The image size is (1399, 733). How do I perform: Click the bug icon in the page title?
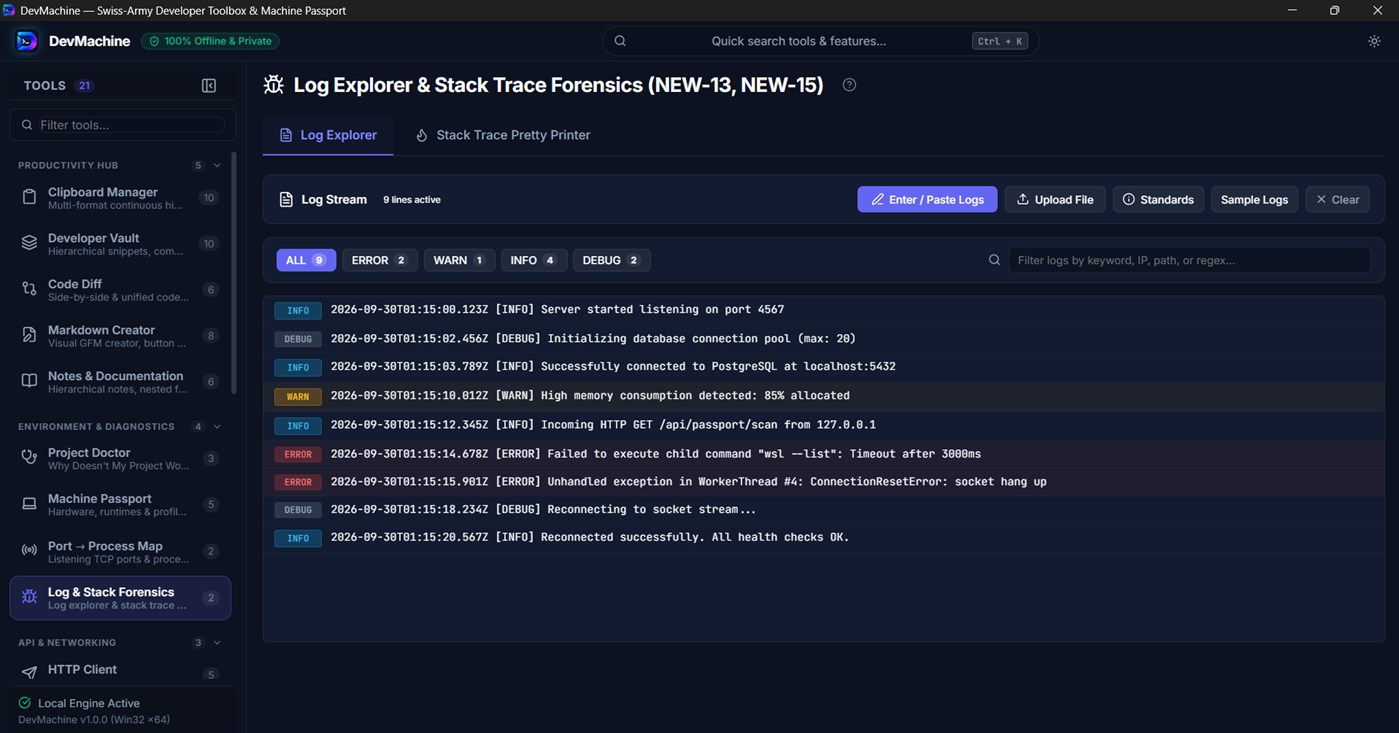pos(273,85)
